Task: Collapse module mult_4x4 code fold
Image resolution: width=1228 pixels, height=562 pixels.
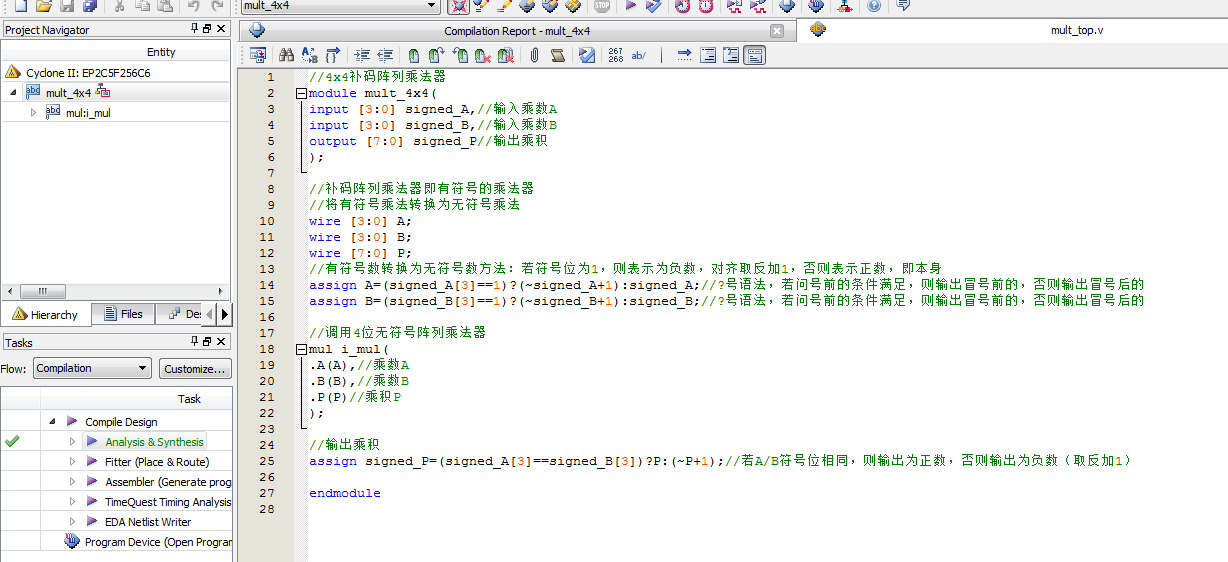Action: click(301, 93)
